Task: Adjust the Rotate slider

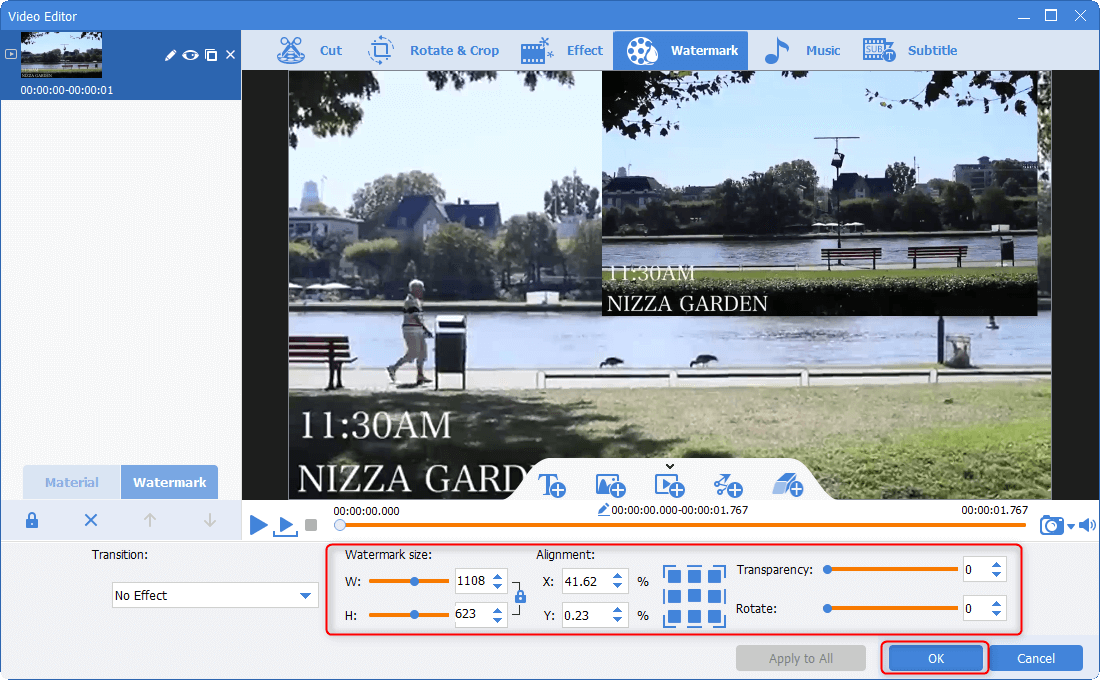Action: point(891,608)
